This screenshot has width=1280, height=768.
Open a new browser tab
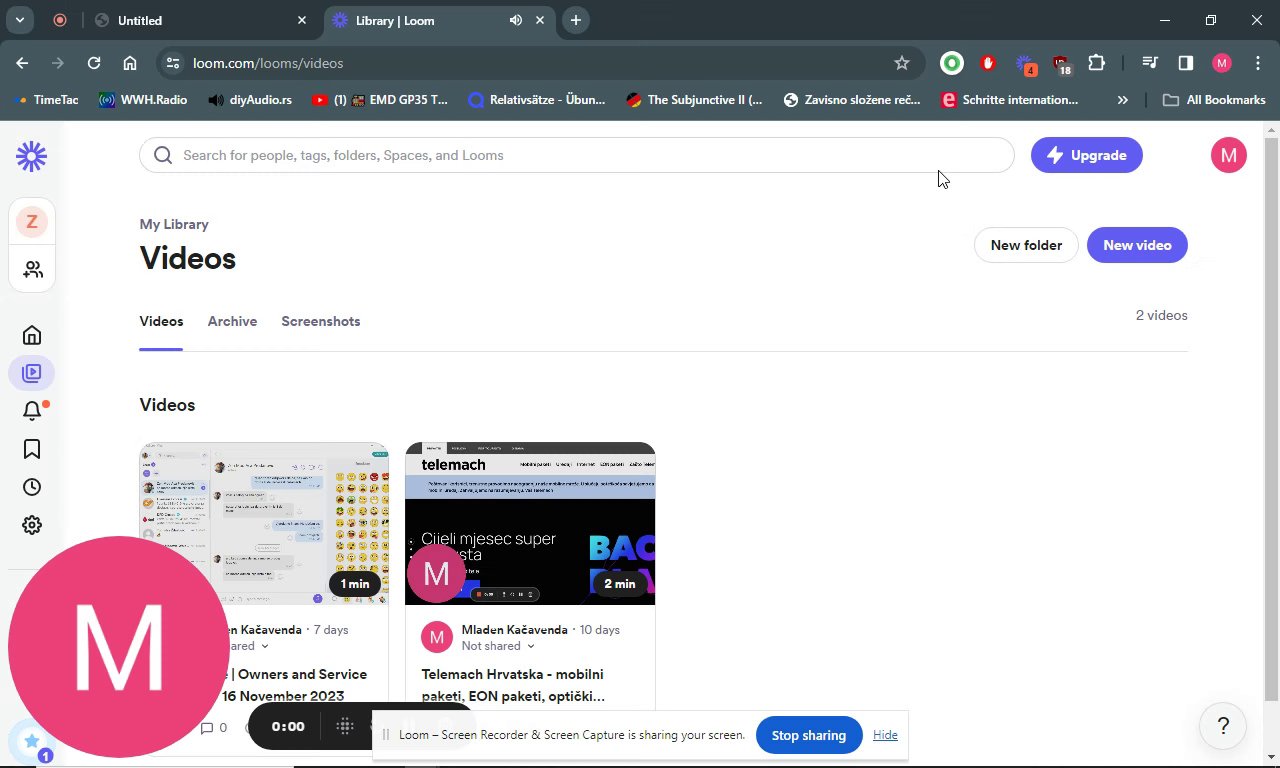[575, 20]
